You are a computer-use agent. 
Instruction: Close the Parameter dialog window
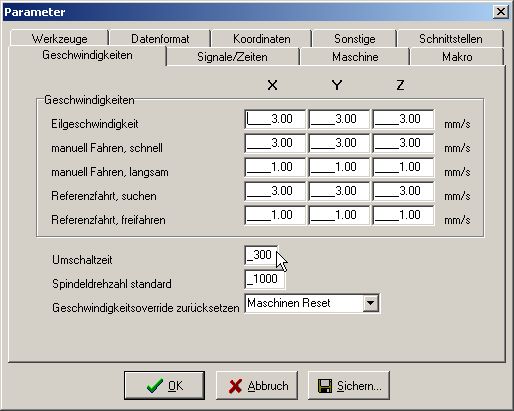(x=500, y=12)
